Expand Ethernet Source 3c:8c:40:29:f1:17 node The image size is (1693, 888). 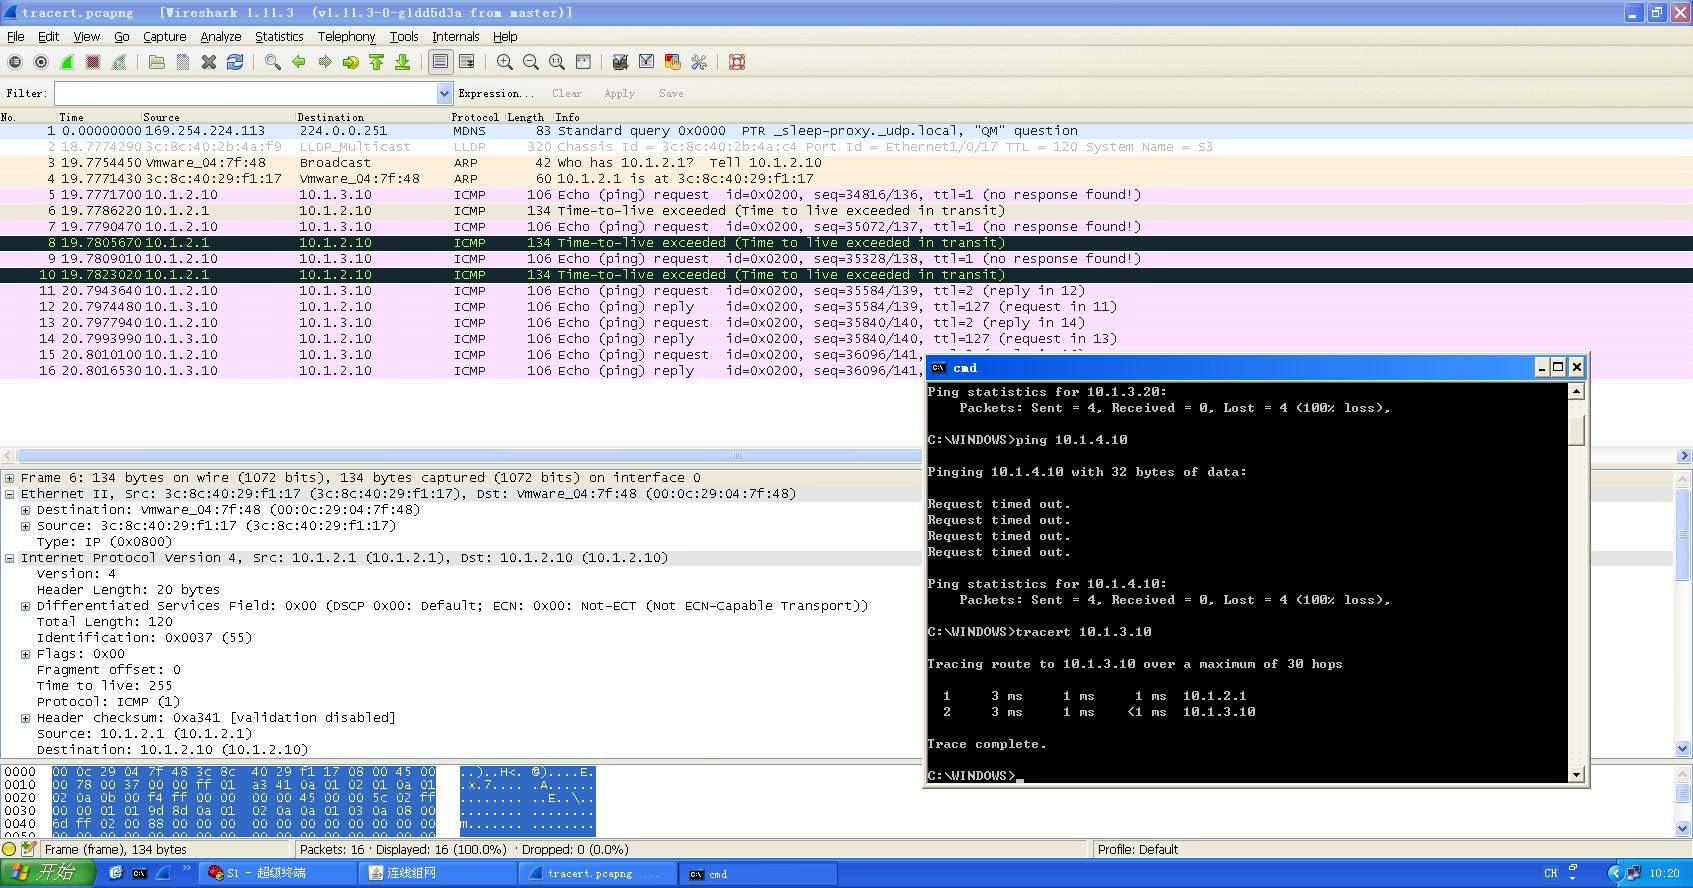point(26,526)
